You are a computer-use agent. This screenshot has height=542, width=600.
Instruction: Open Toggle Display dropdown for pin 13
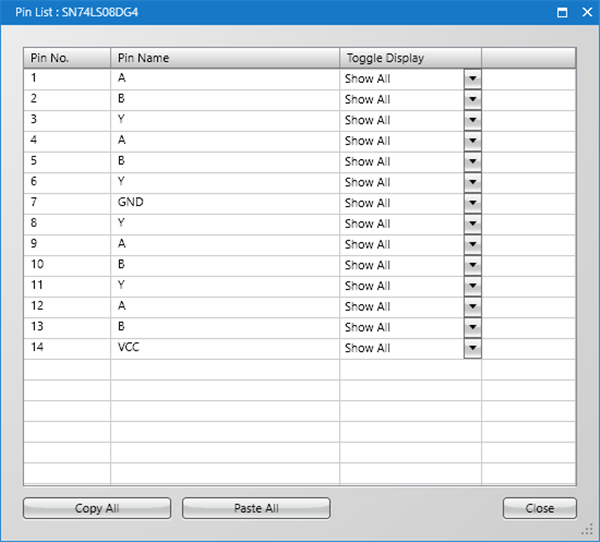click(473, 327)
